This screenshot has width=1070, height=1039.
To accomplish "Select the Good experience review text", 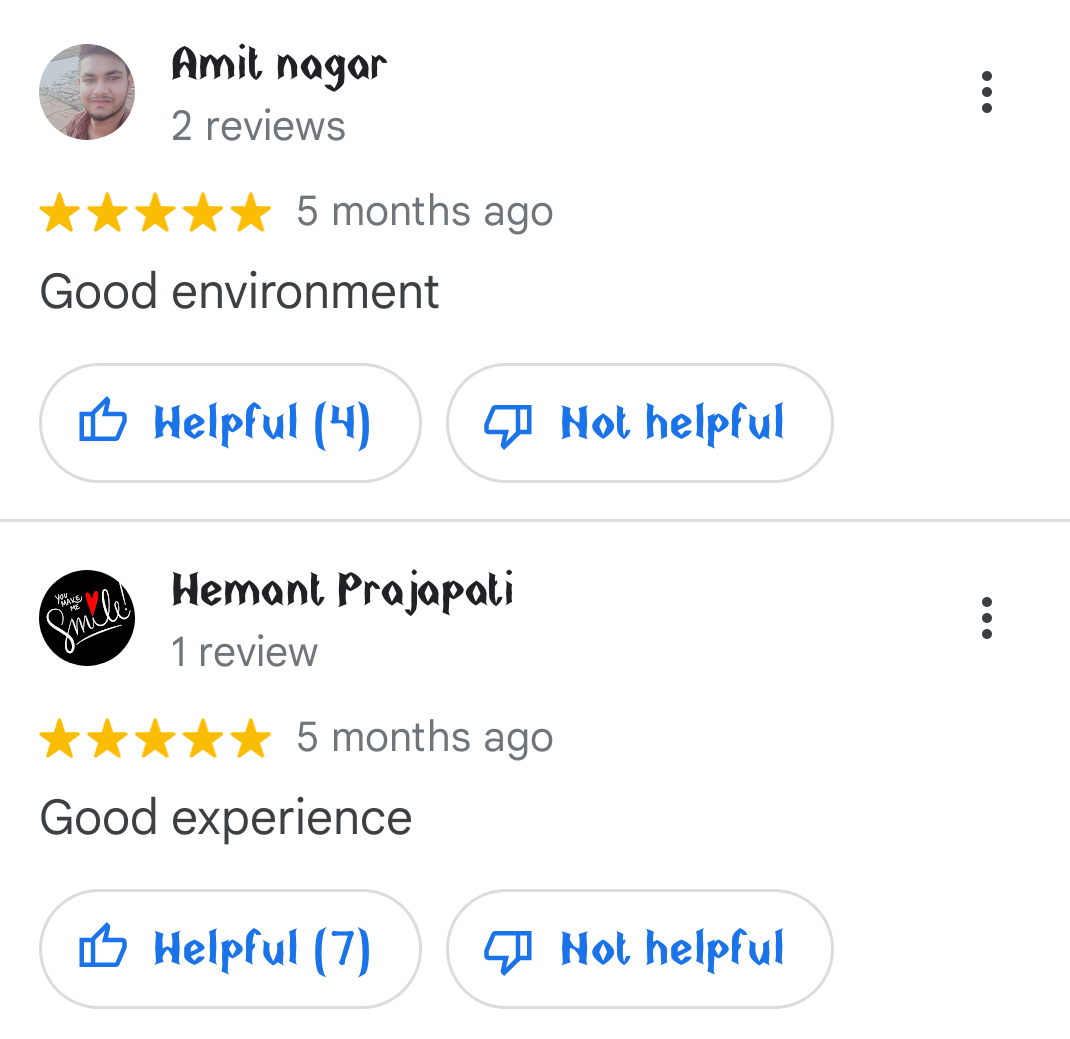I will (x=226, y=819).
